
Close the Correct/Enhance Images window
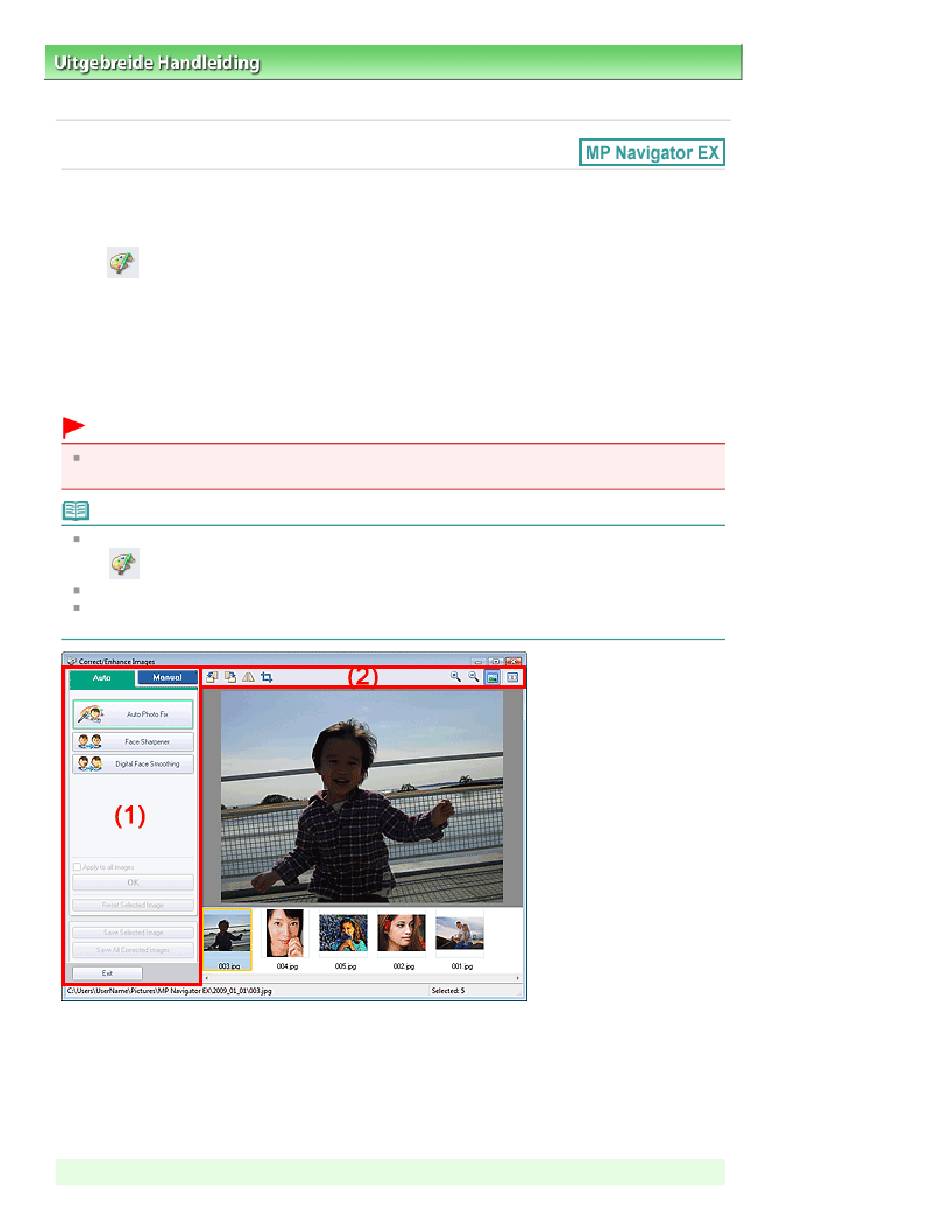tap(513, 661)
